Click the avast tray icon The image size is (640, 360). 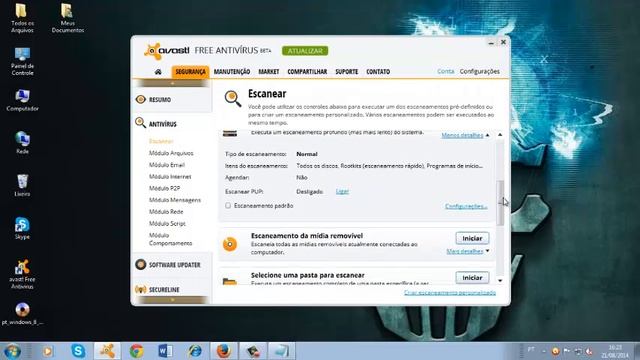pos(555,351)
